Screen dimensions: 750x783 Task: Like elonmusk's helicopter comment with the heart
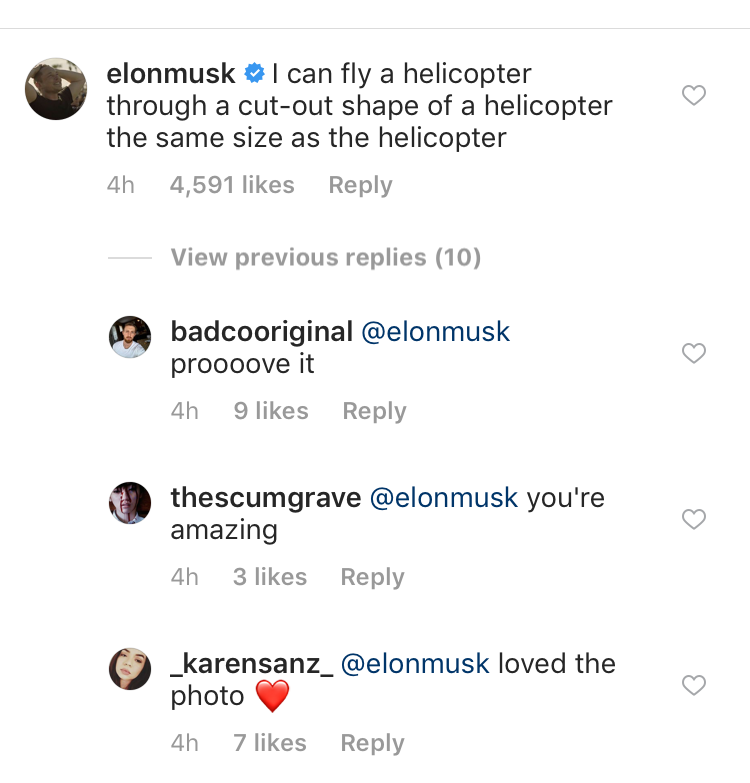694,95
